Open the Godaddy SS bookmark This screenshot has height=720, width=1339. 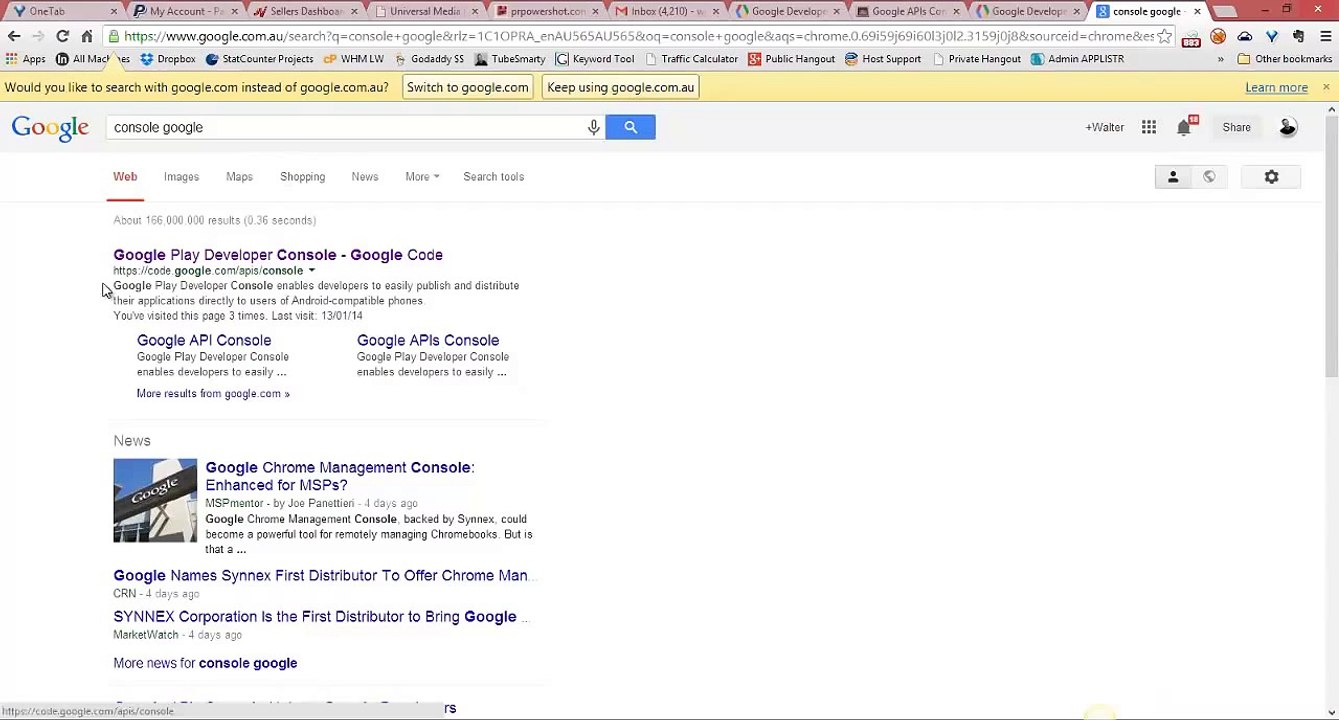click(x=429, y=59)
